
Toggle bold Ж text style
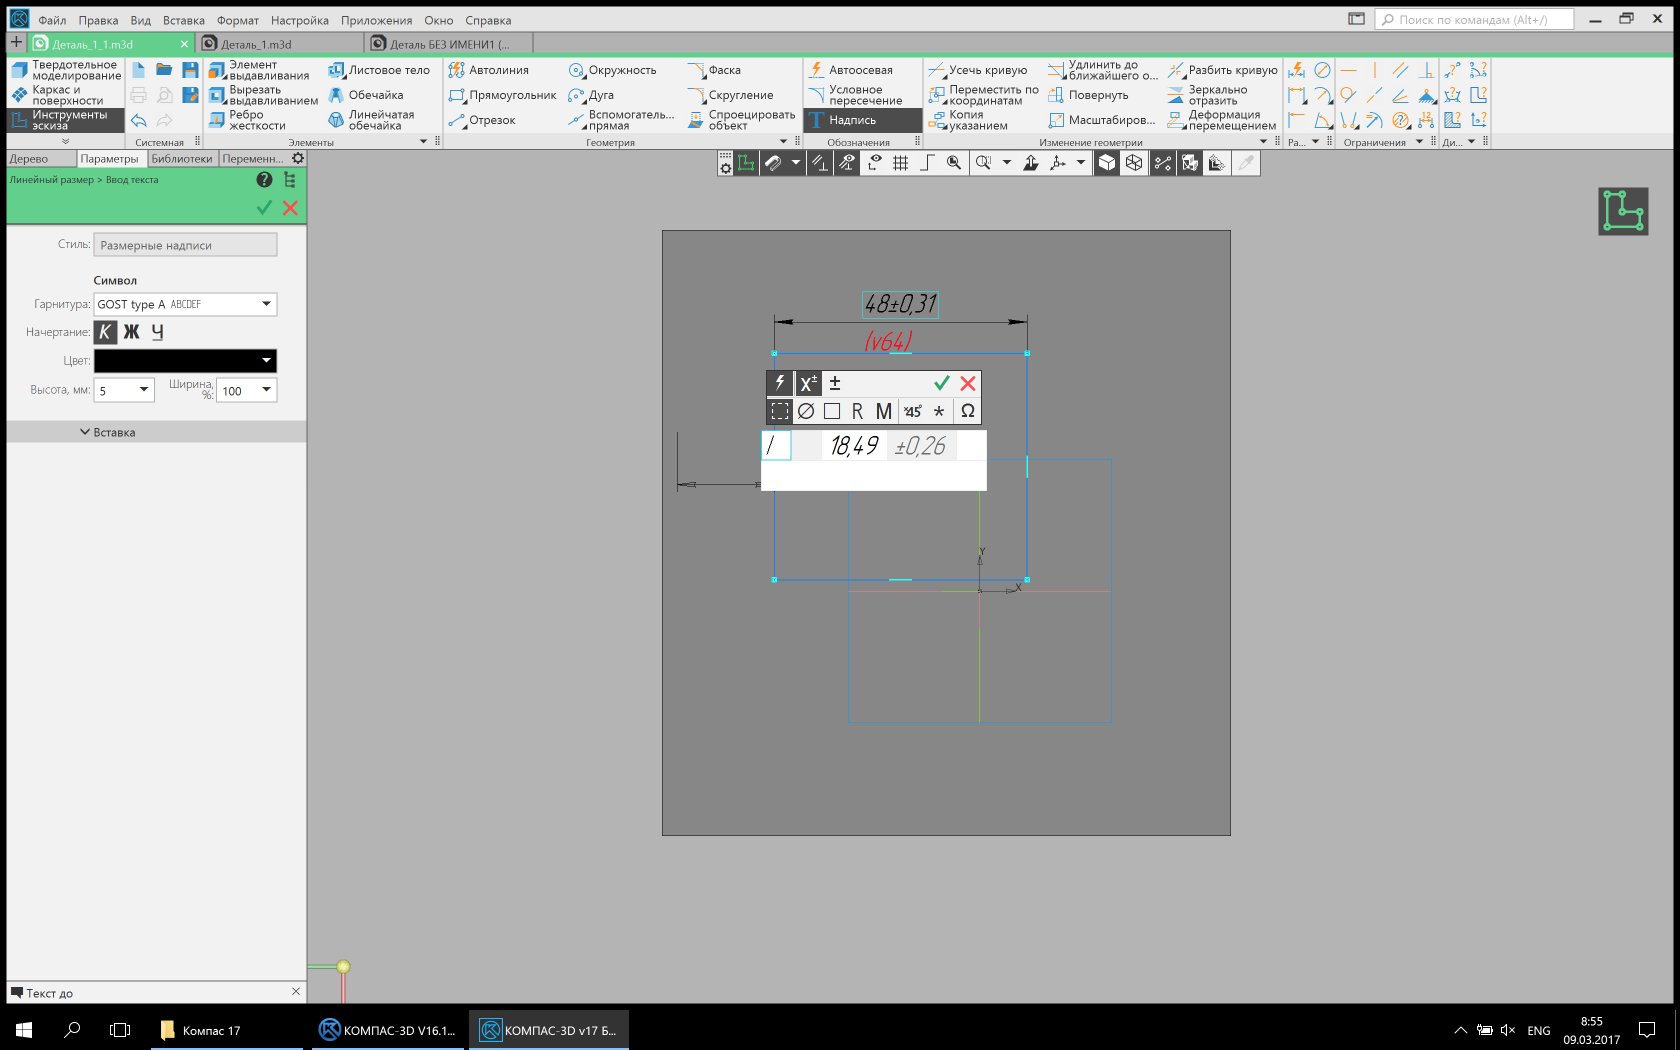tap(131, 332)
